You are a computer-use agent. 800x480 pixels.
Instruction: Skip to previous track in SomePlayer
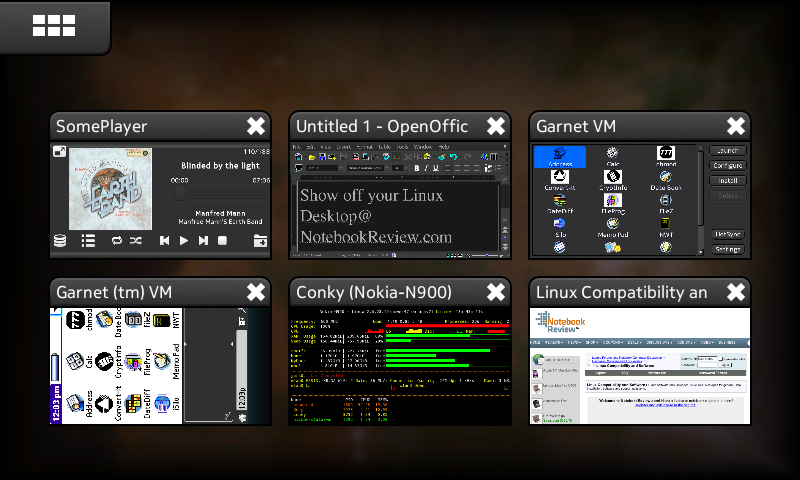click(x=164, y=240)
